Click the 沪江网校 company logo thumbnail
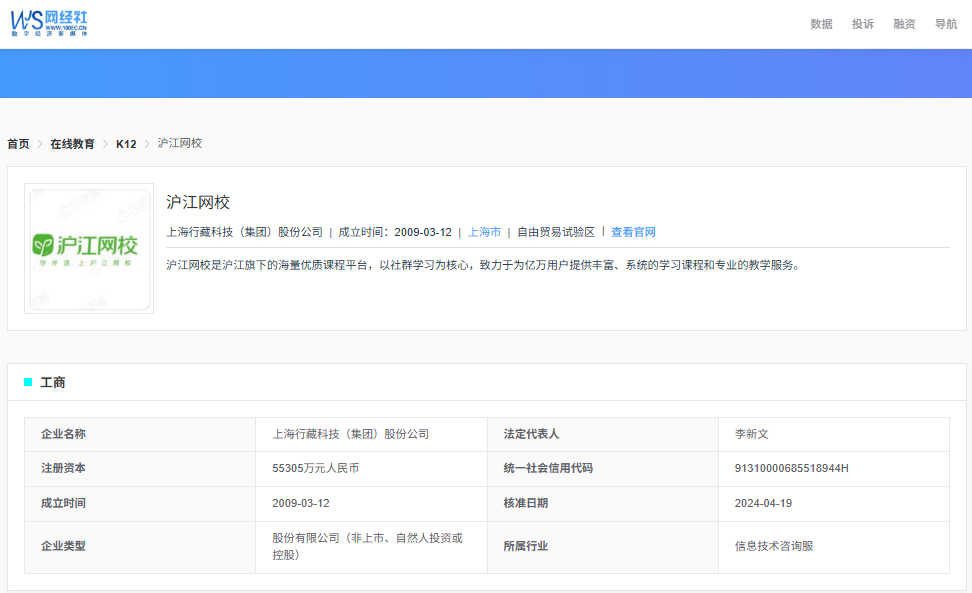Viewport: 972px width, 593px height. [89, 248]
